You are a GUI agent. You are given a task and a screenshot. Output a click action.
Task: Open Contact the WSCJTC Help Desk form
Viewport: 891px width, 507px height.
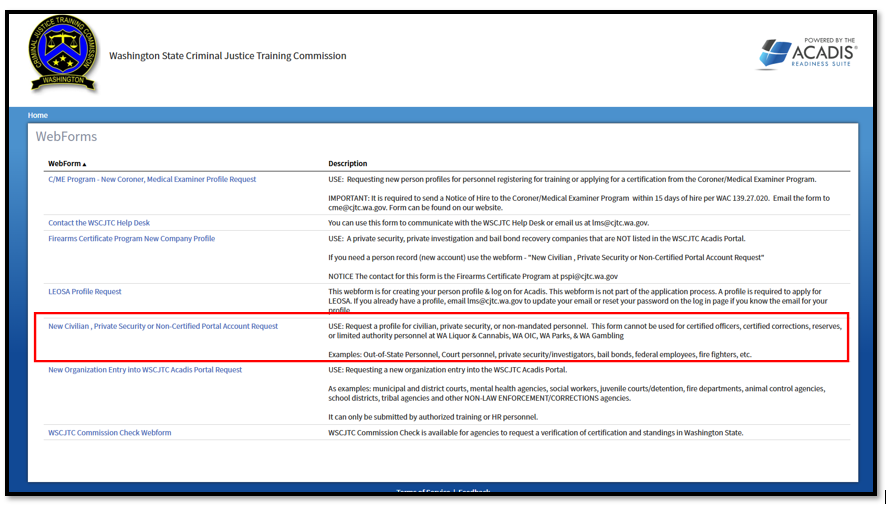pyautogui.click(x=99, y=223)
